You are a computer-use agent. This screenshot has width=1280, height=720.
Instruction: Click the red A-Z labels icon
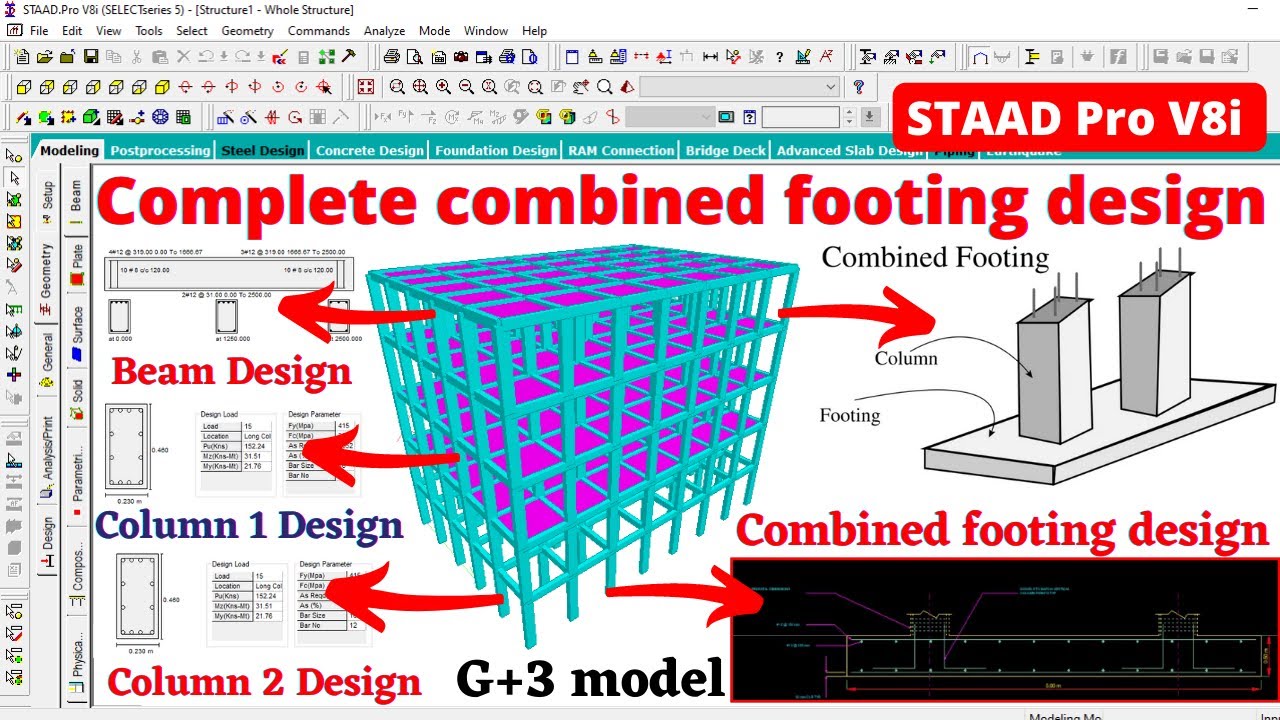point(826,57)
